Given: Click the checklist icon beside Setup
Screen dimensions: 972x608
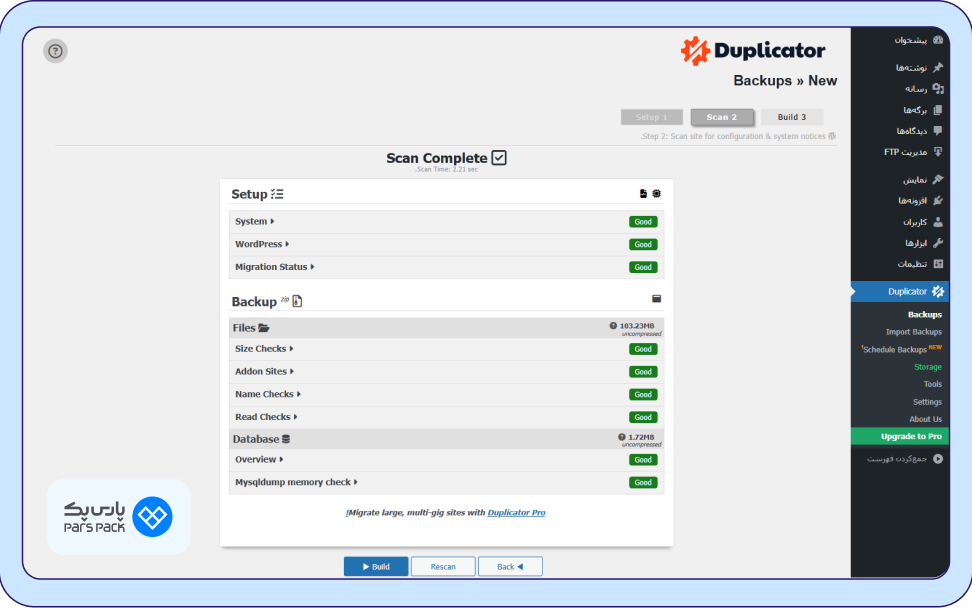Looking at the screenshot, I should coord(277,194).
